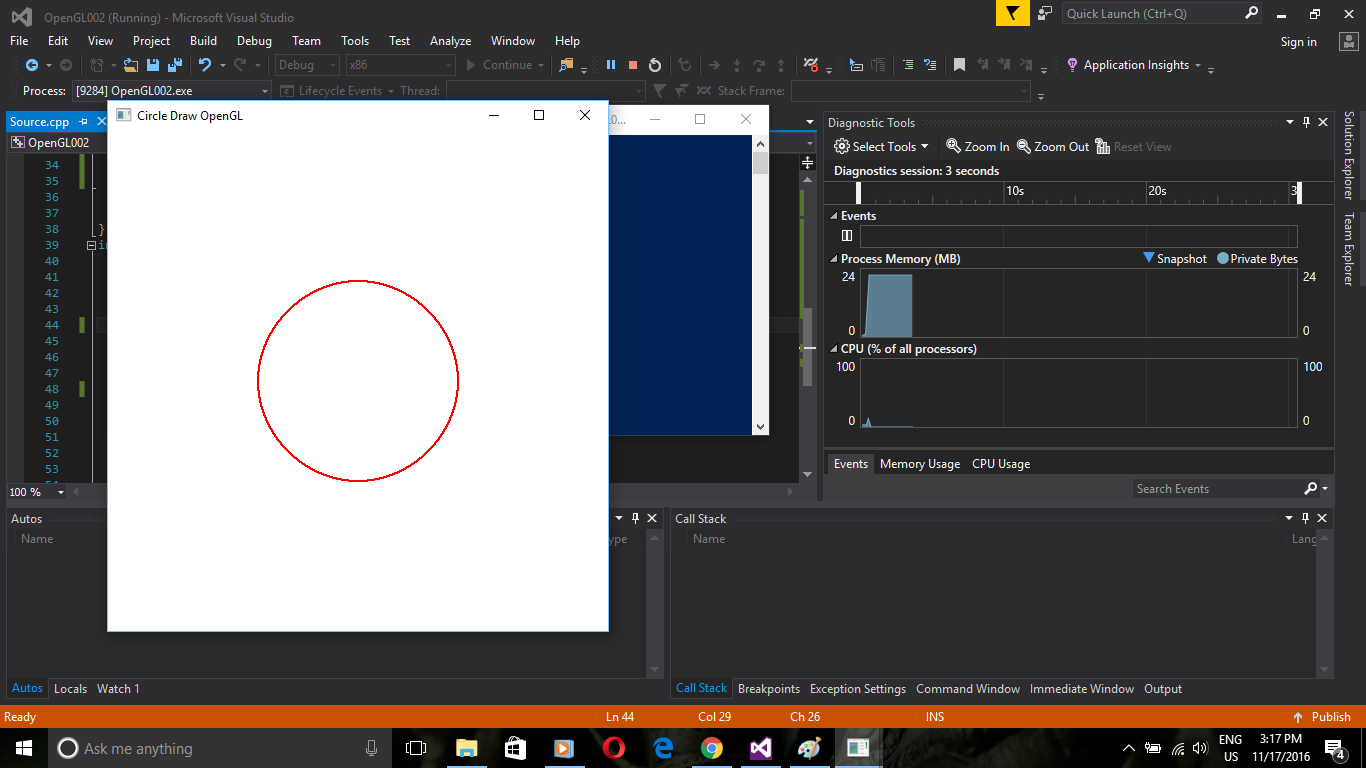Click Visual Studio icon in the taskbar
1366x768 pixels.
(x=761, y=748)
